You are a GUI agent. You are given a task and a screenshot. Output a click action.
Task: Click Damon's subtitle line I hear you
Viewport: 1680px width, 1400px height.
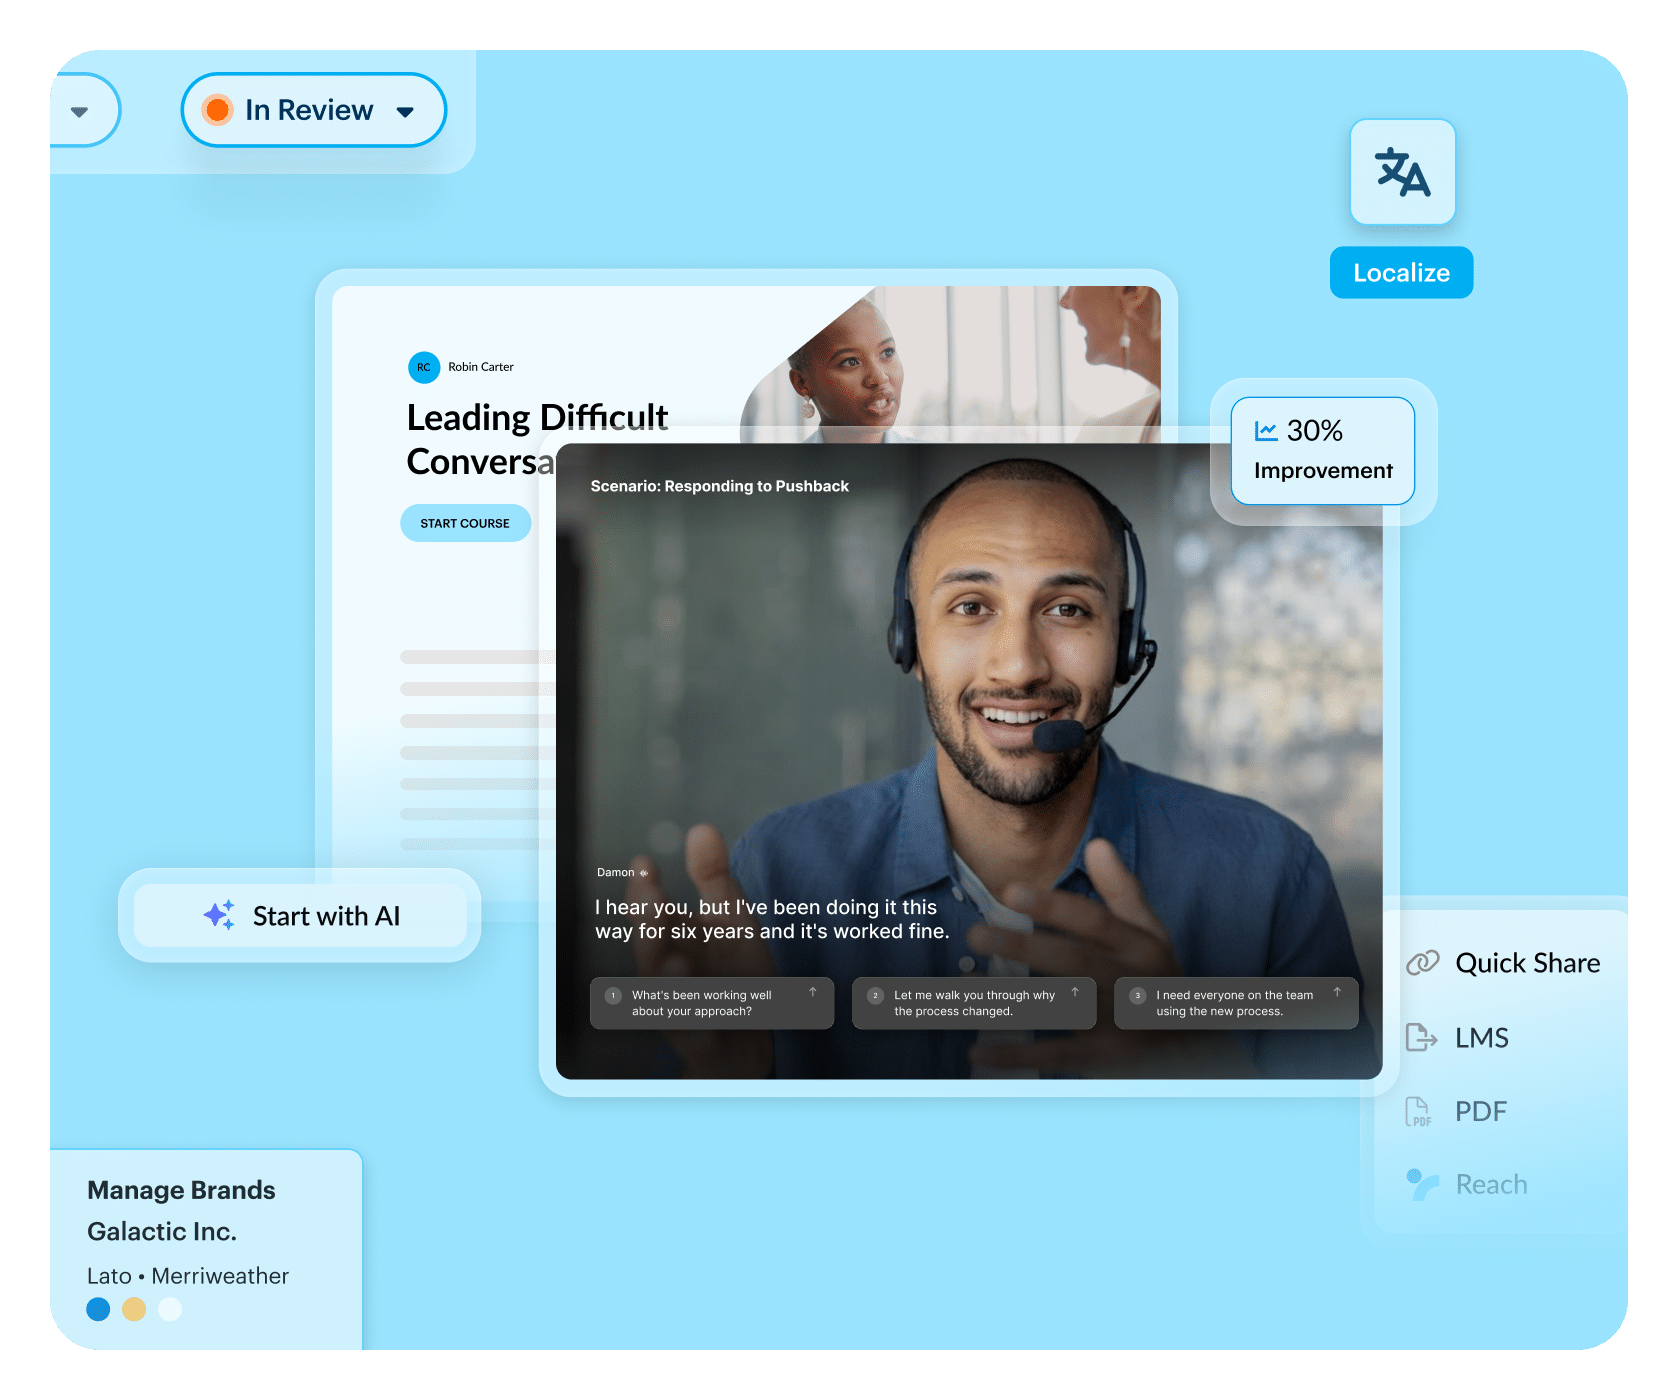tap(772, 919)
